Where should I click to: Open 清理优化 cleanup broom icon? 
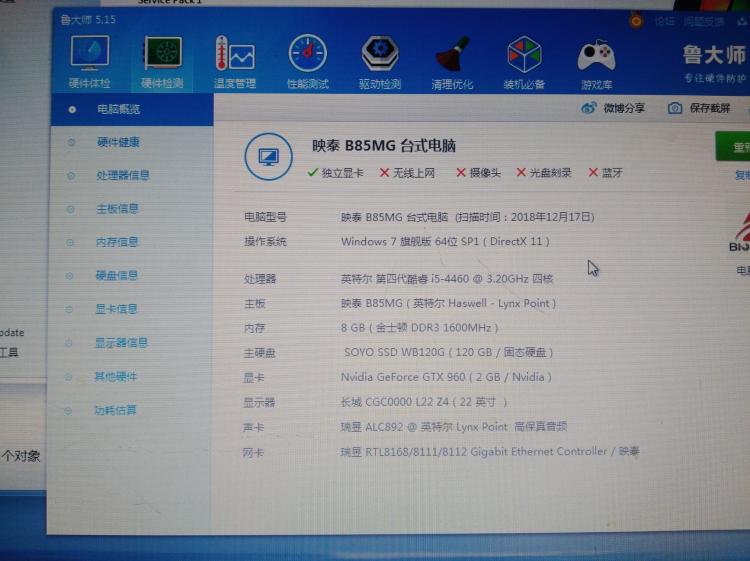(452, 62)
